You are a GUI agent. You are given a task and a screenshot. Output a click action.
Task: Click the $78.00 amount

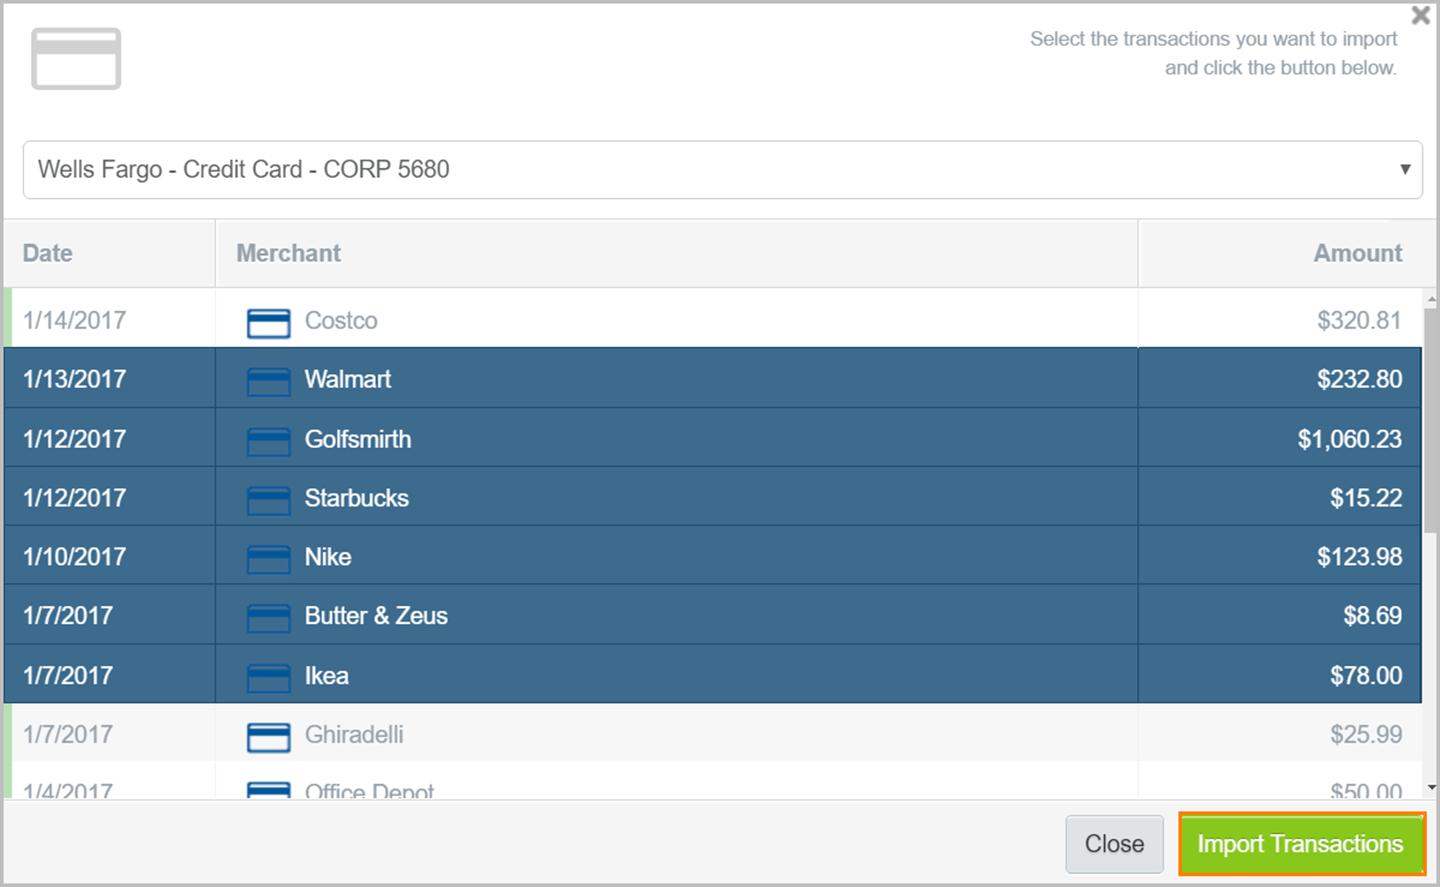point(1366,676)
